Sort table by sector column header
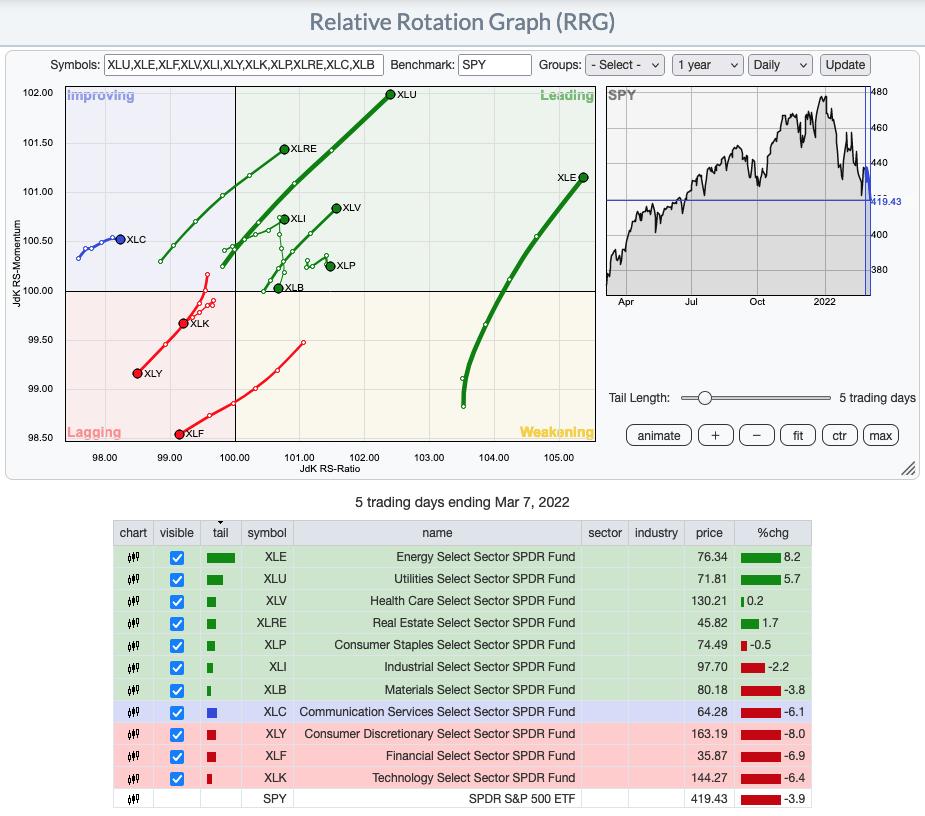The width and height of the screenshot is (925, 816). click(x=605, y=533)
